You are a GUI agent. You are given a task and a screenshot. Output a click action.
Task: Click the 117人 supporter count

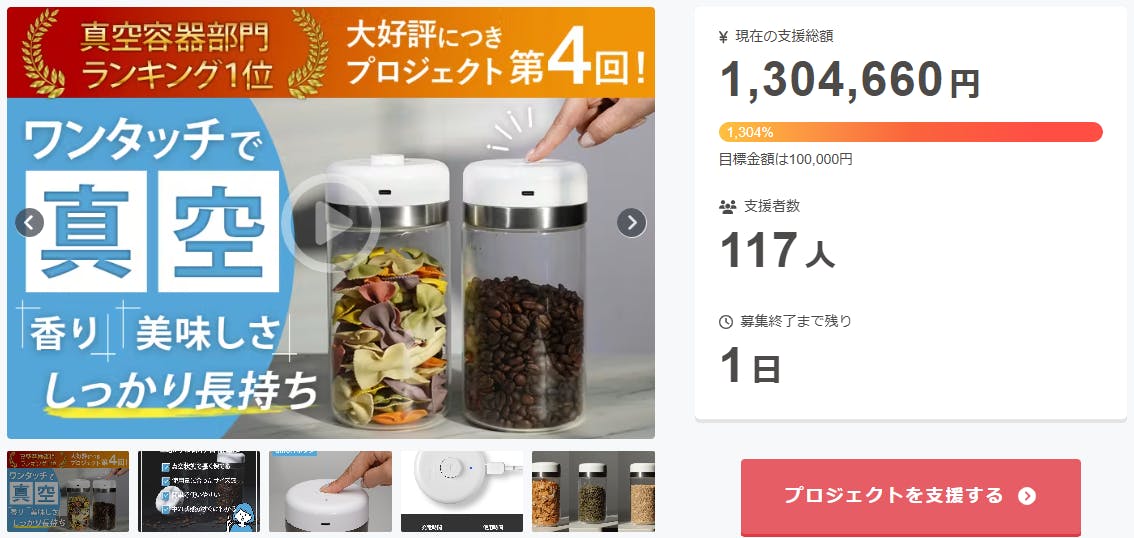777,249
